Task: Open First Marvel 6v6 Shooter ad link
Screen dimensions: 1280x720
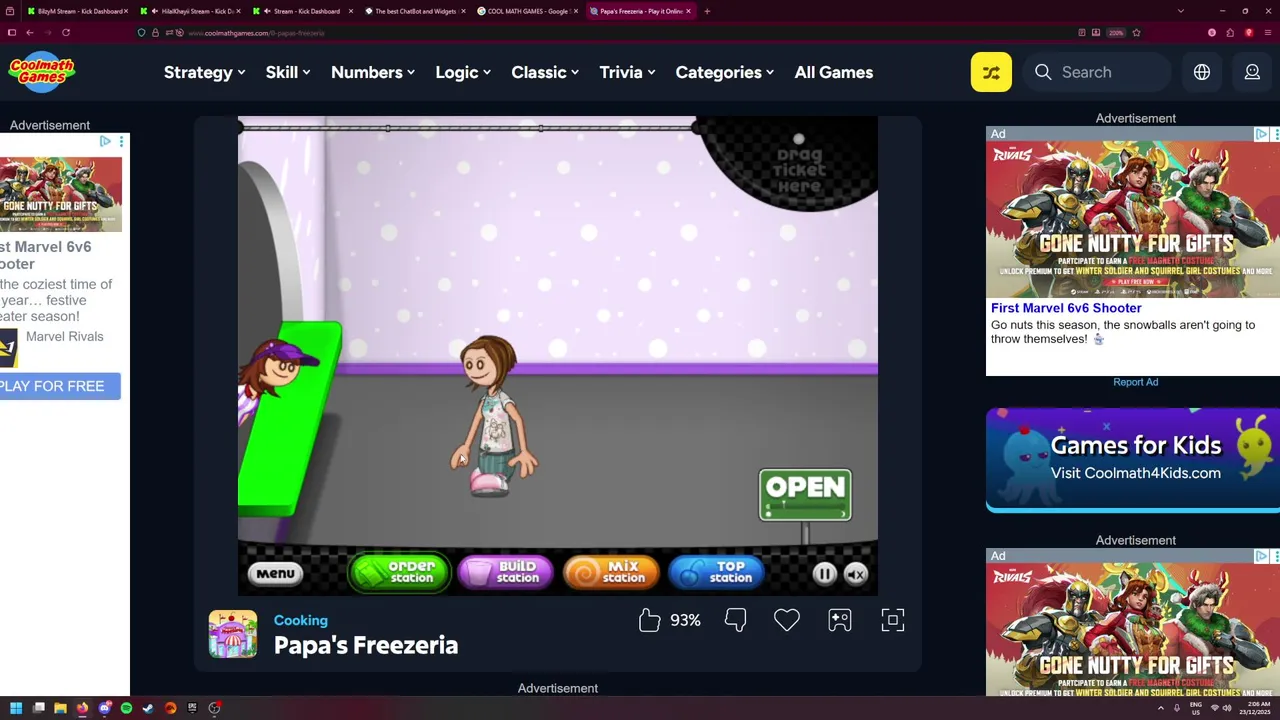Action: pos(1066,308)
